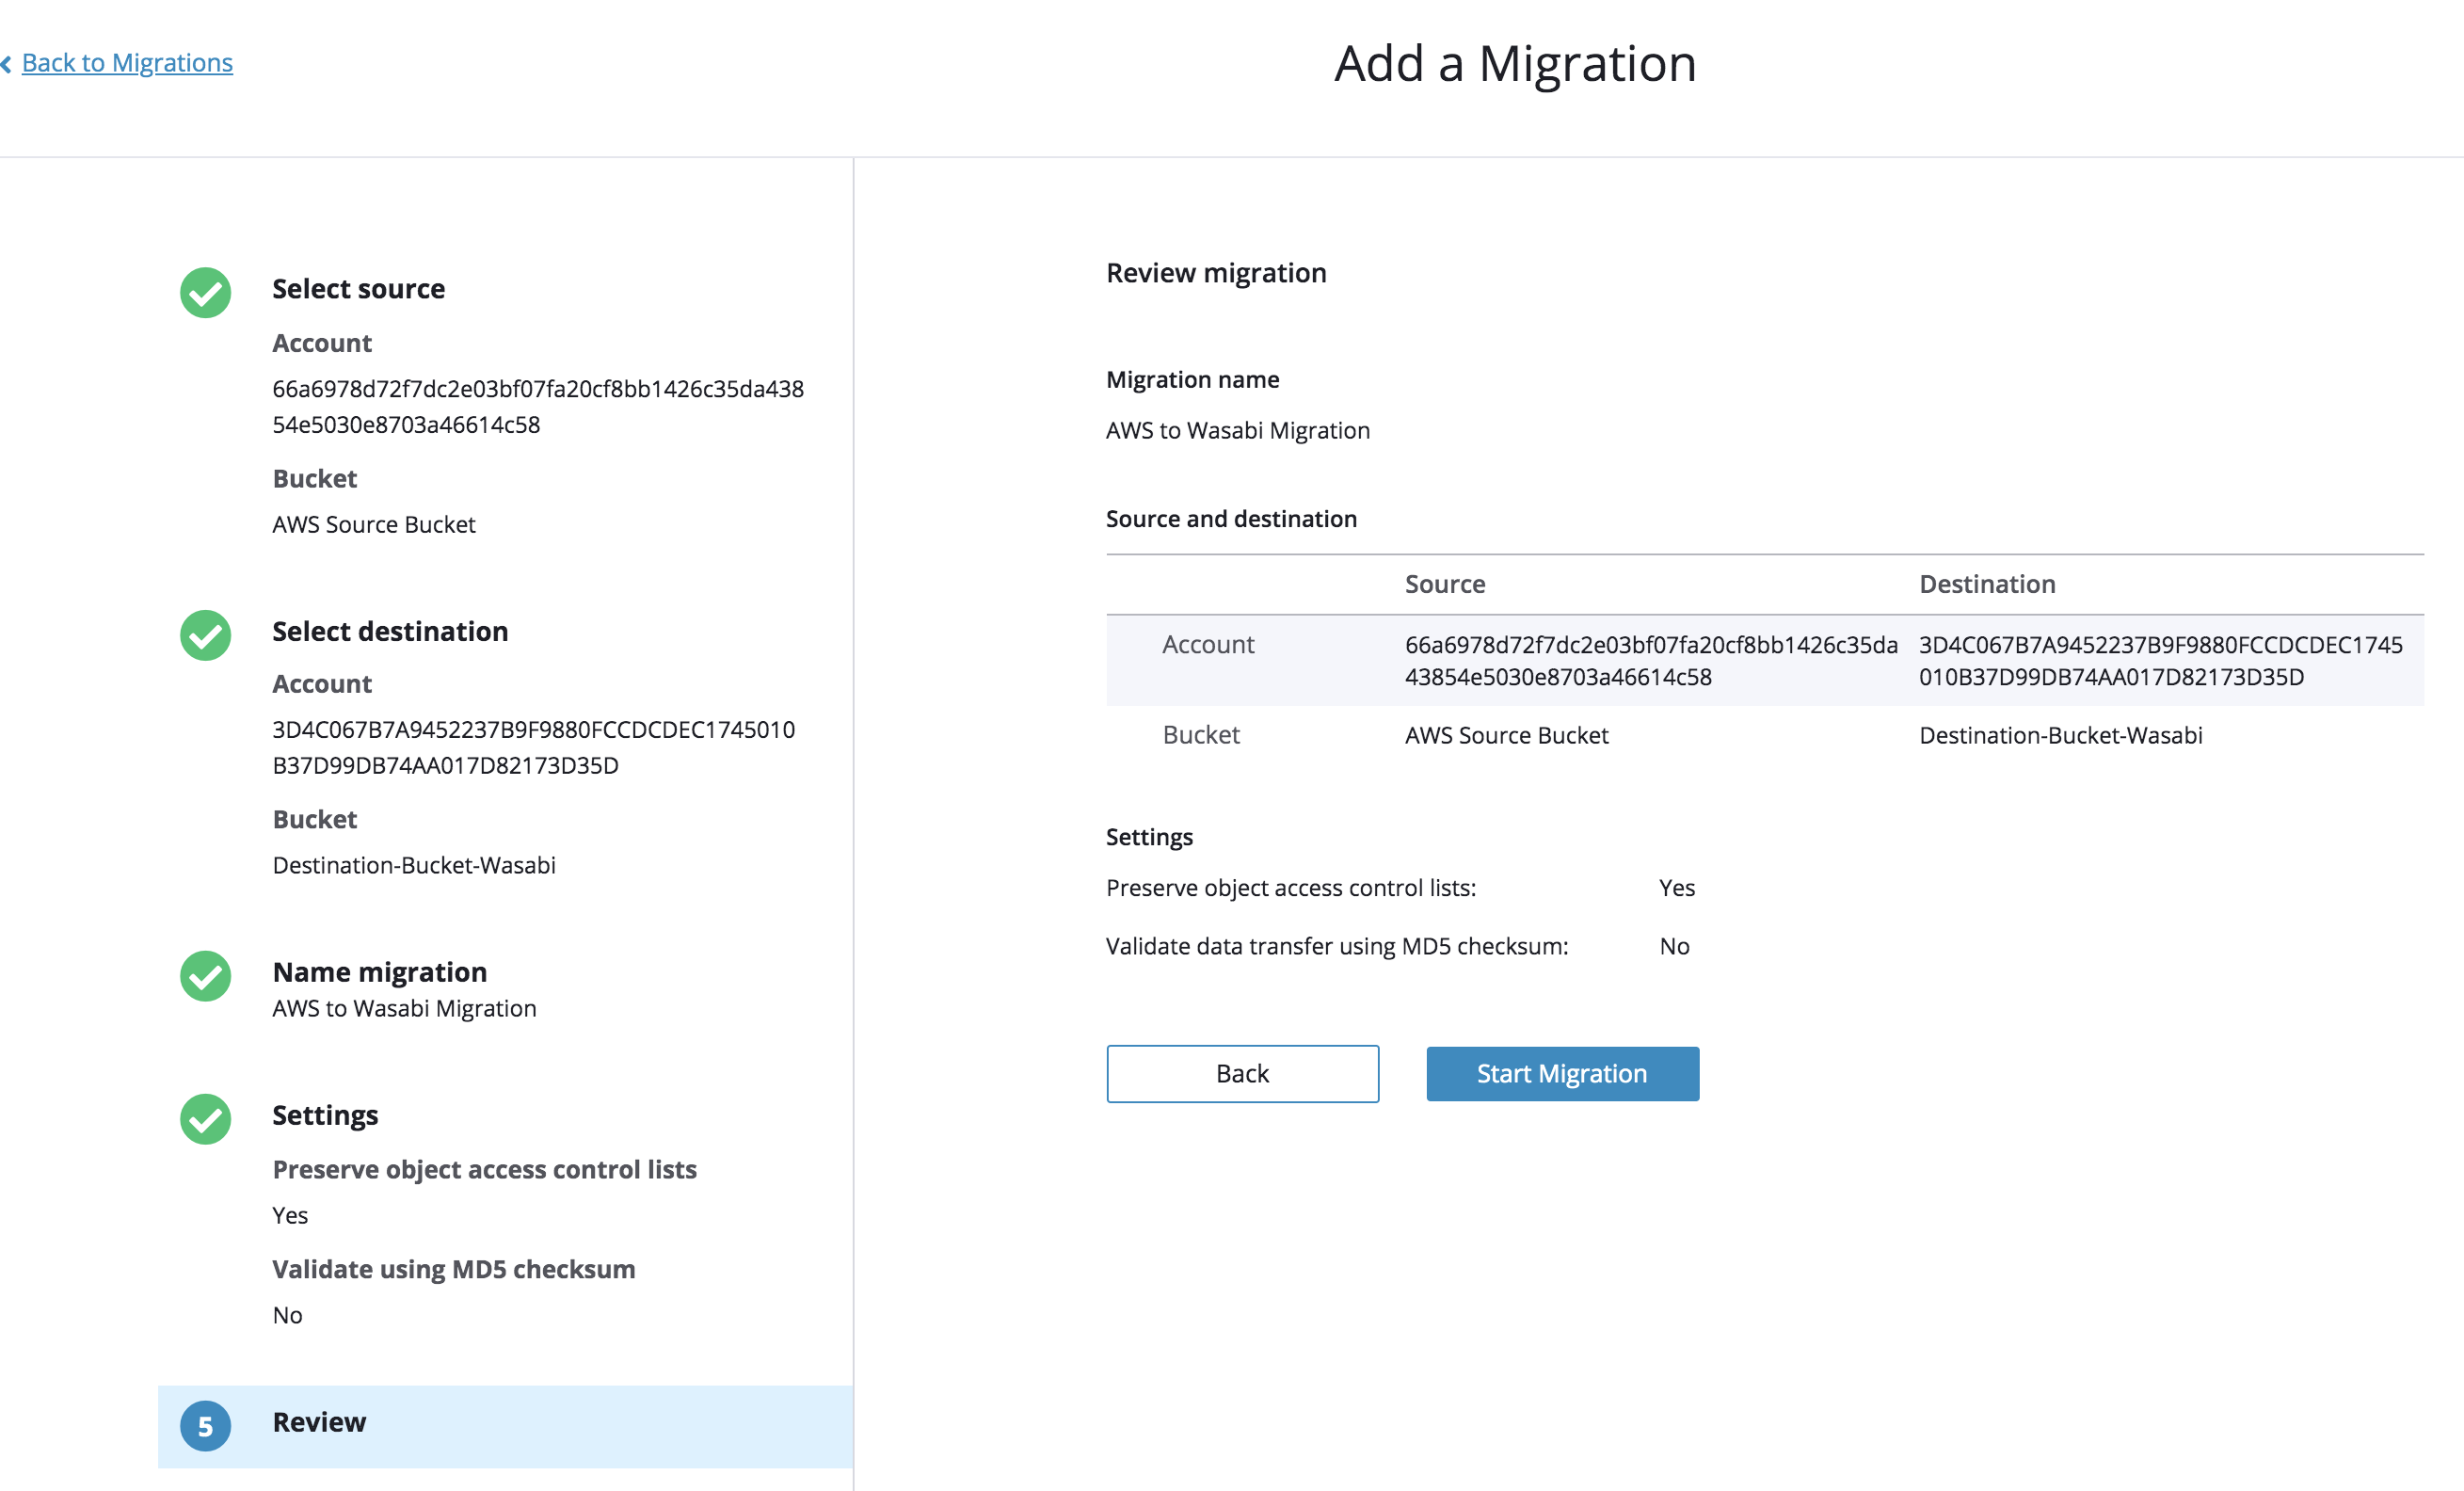Click Destination-Bucket-Wasabi cell in table

point(2060,735)
